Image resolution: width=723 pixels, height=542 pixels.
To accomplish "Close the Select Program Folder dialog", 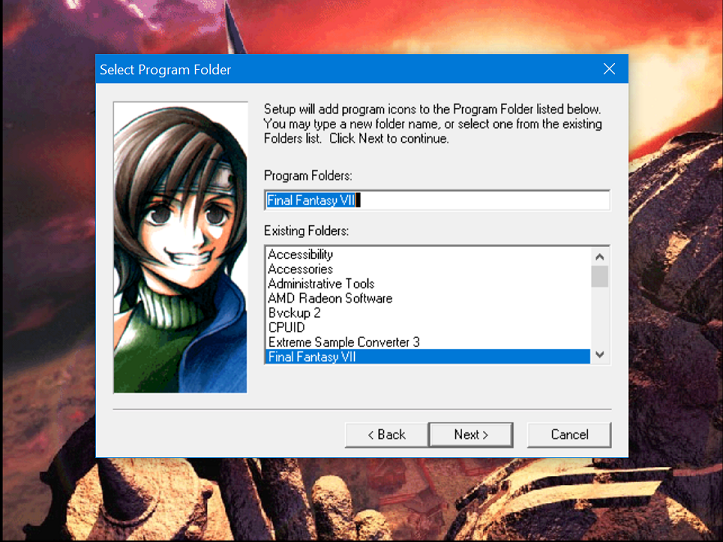I will pos(609,69).
